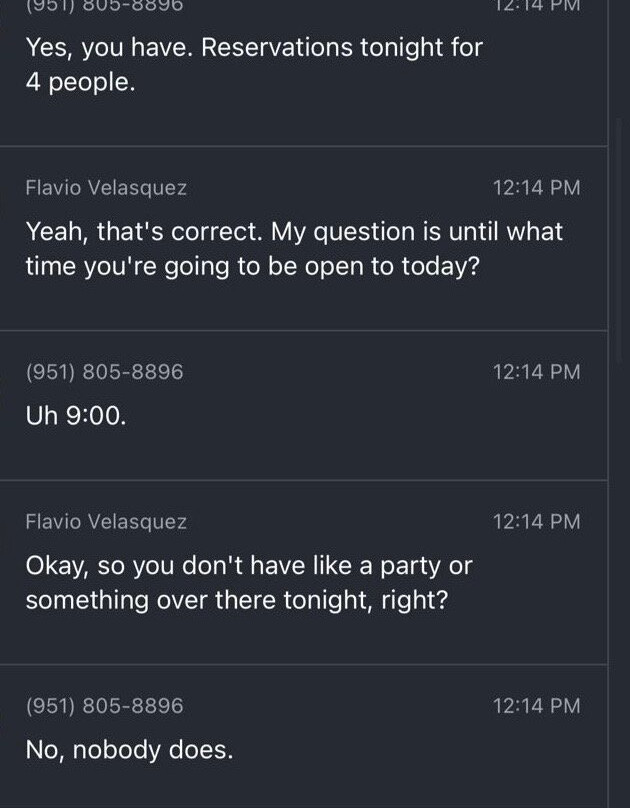The height and width of the screenshot is (808, 630).
Task: Select Flavio Velasquez name above the party question
Action: coord(106,522)
